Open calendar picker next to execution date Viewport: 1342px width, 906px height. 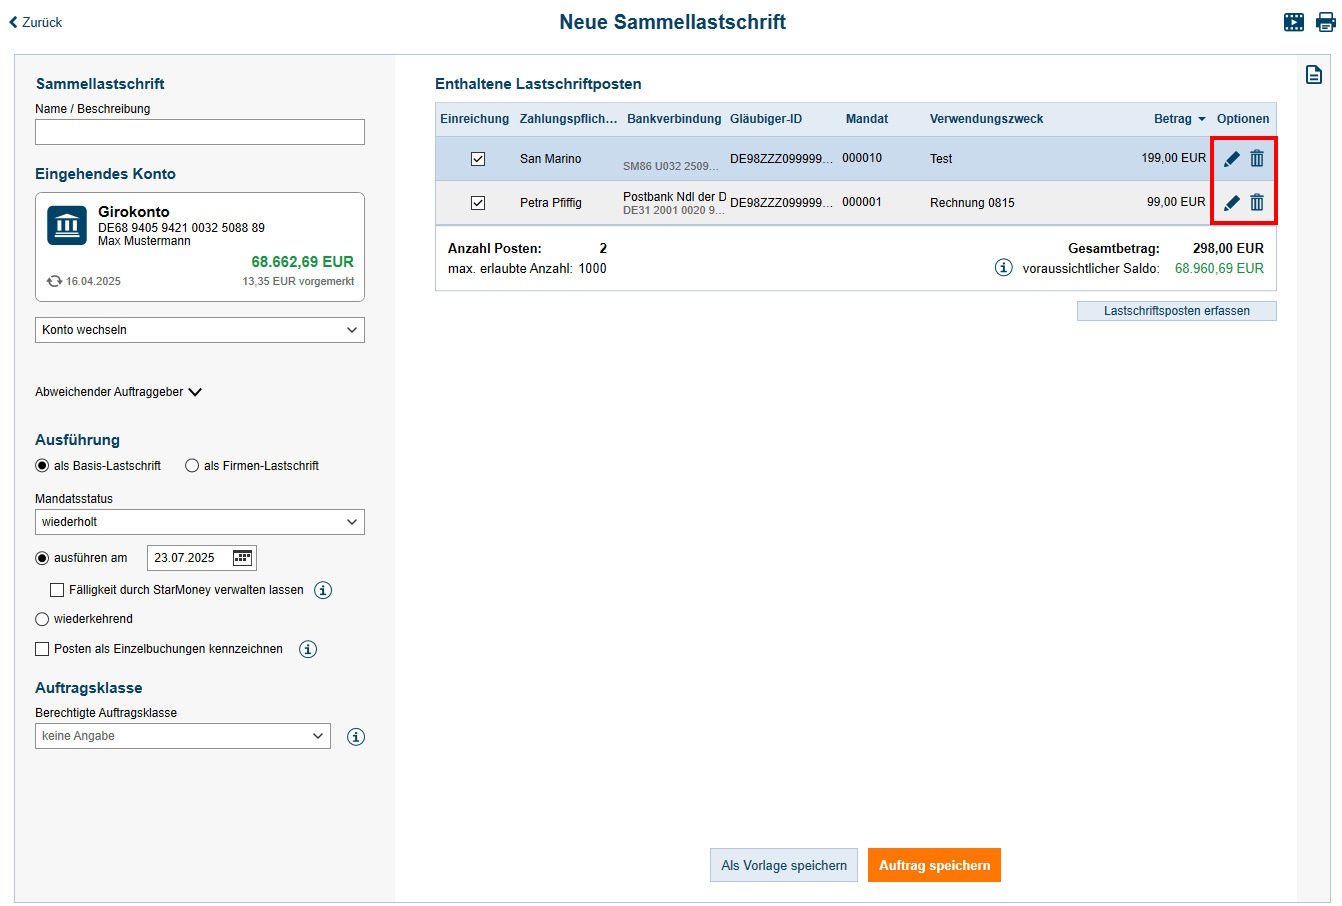pos(242,558)
